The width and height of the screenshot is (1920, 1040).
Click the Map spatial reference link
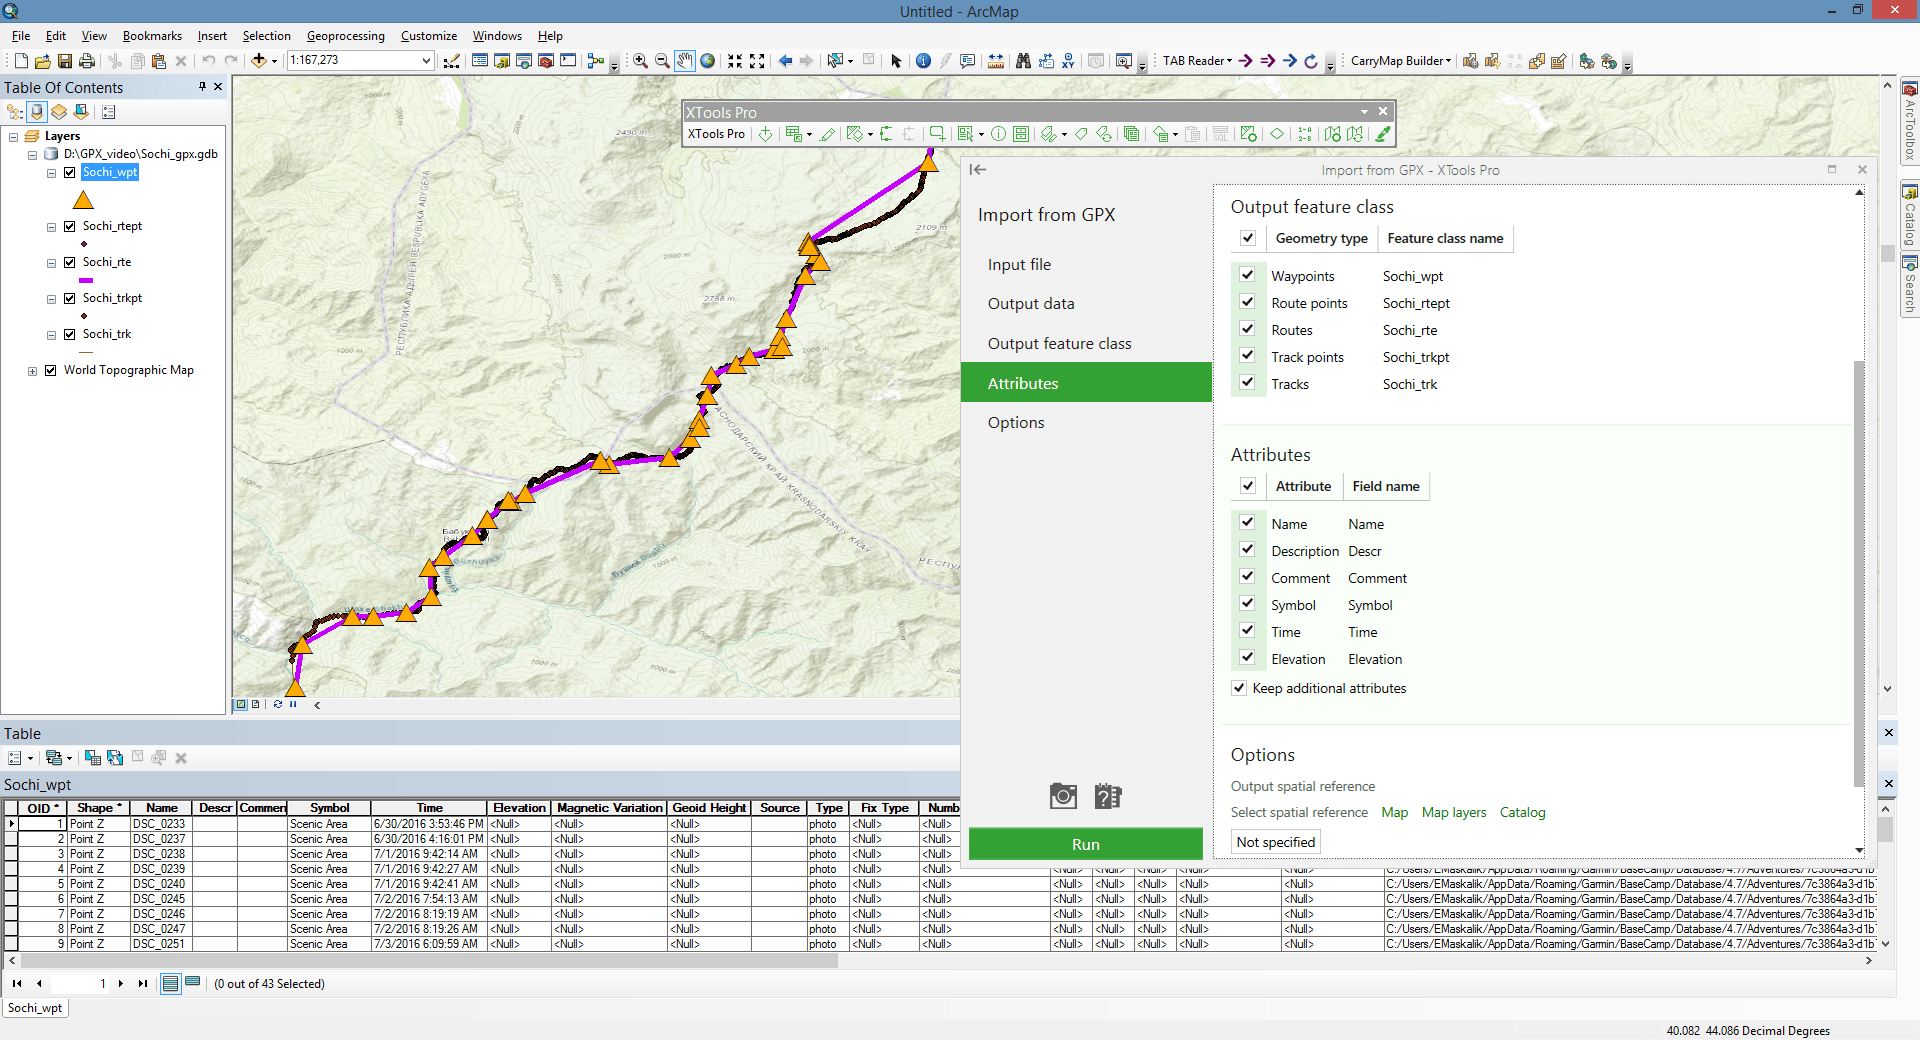tap(1394, 812)
